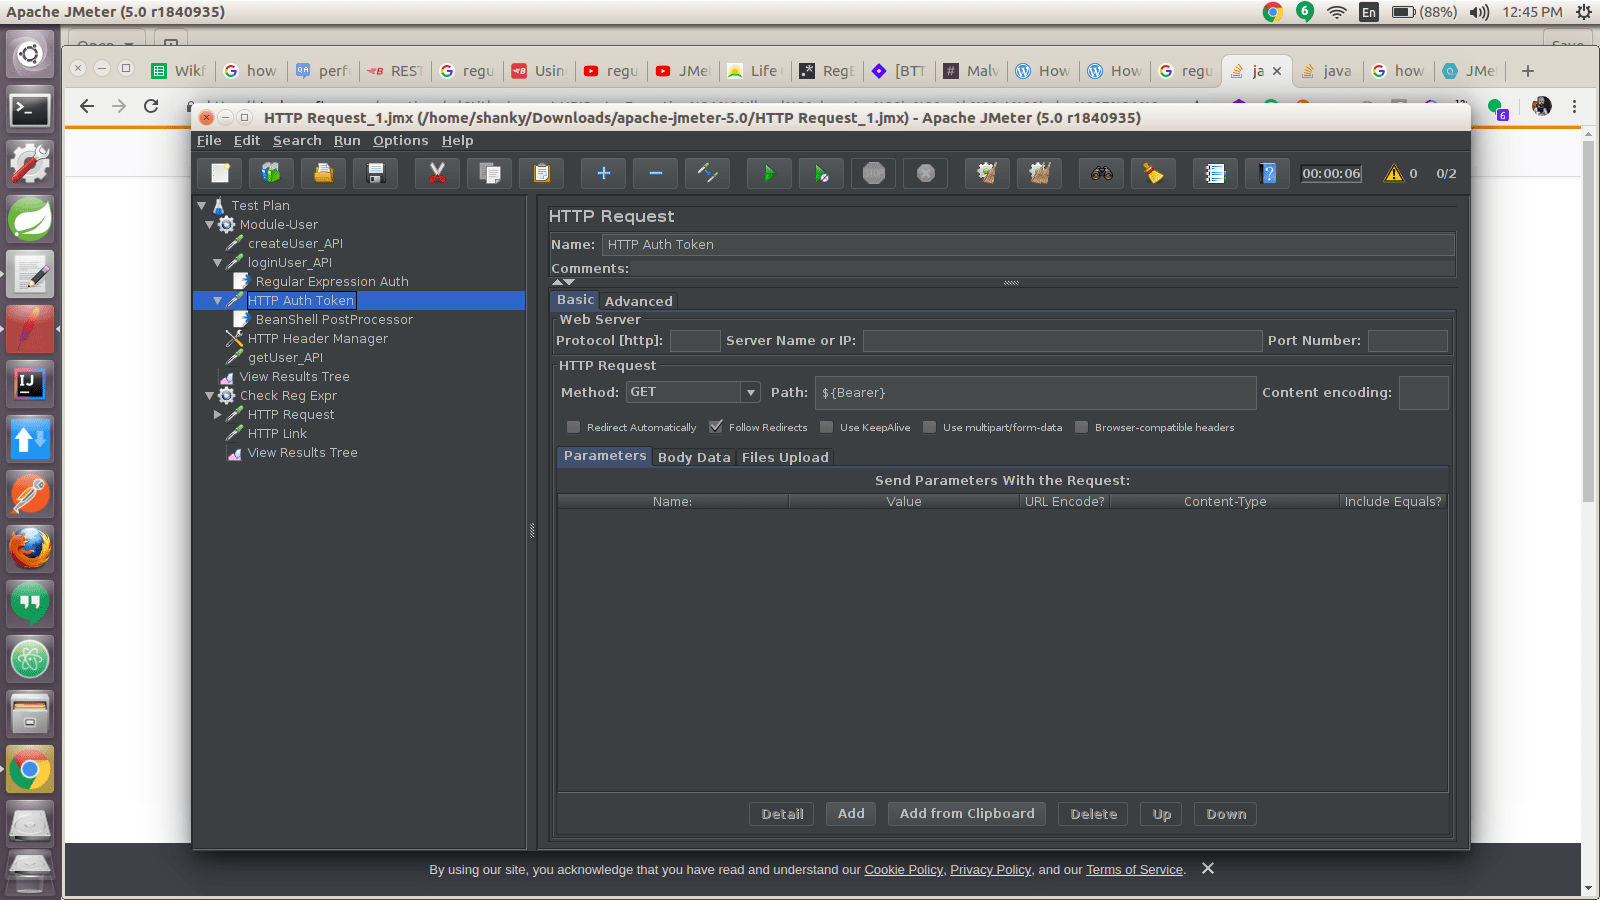Collapse the Module-User thread group

[x=210, y=225]
